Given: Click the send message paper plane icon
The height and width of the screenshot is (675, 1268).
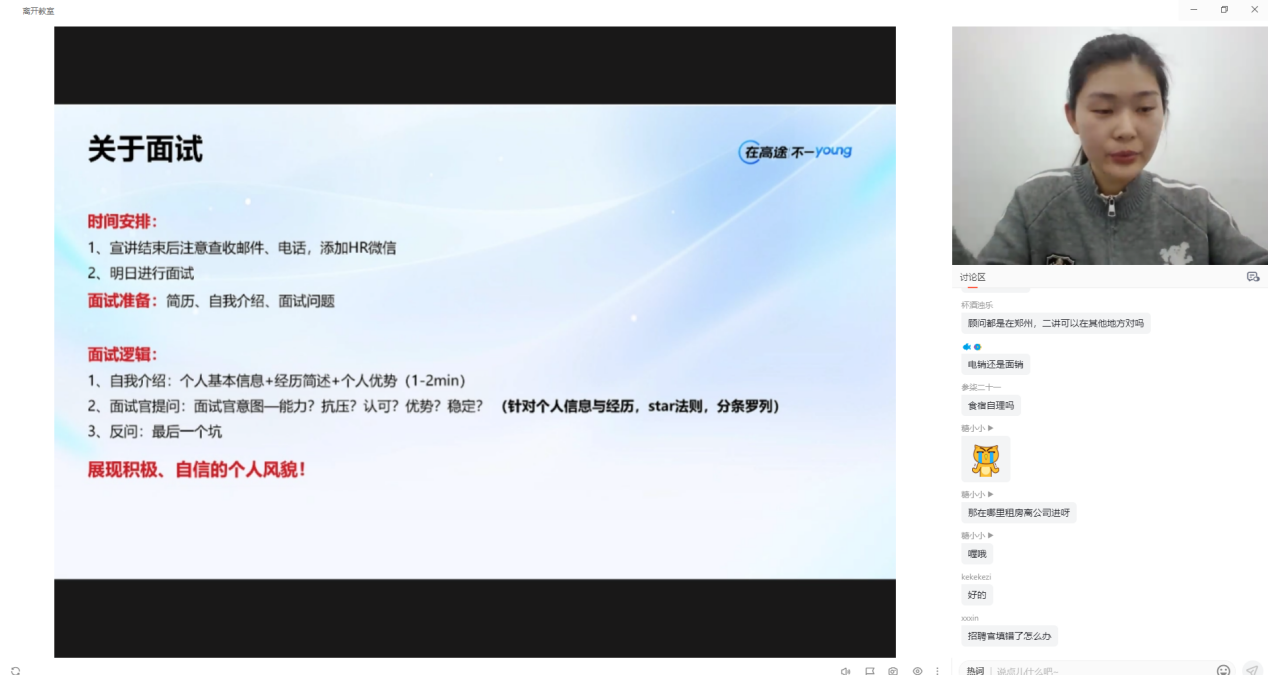Looking at the screenshot, I should point(1251,670).
